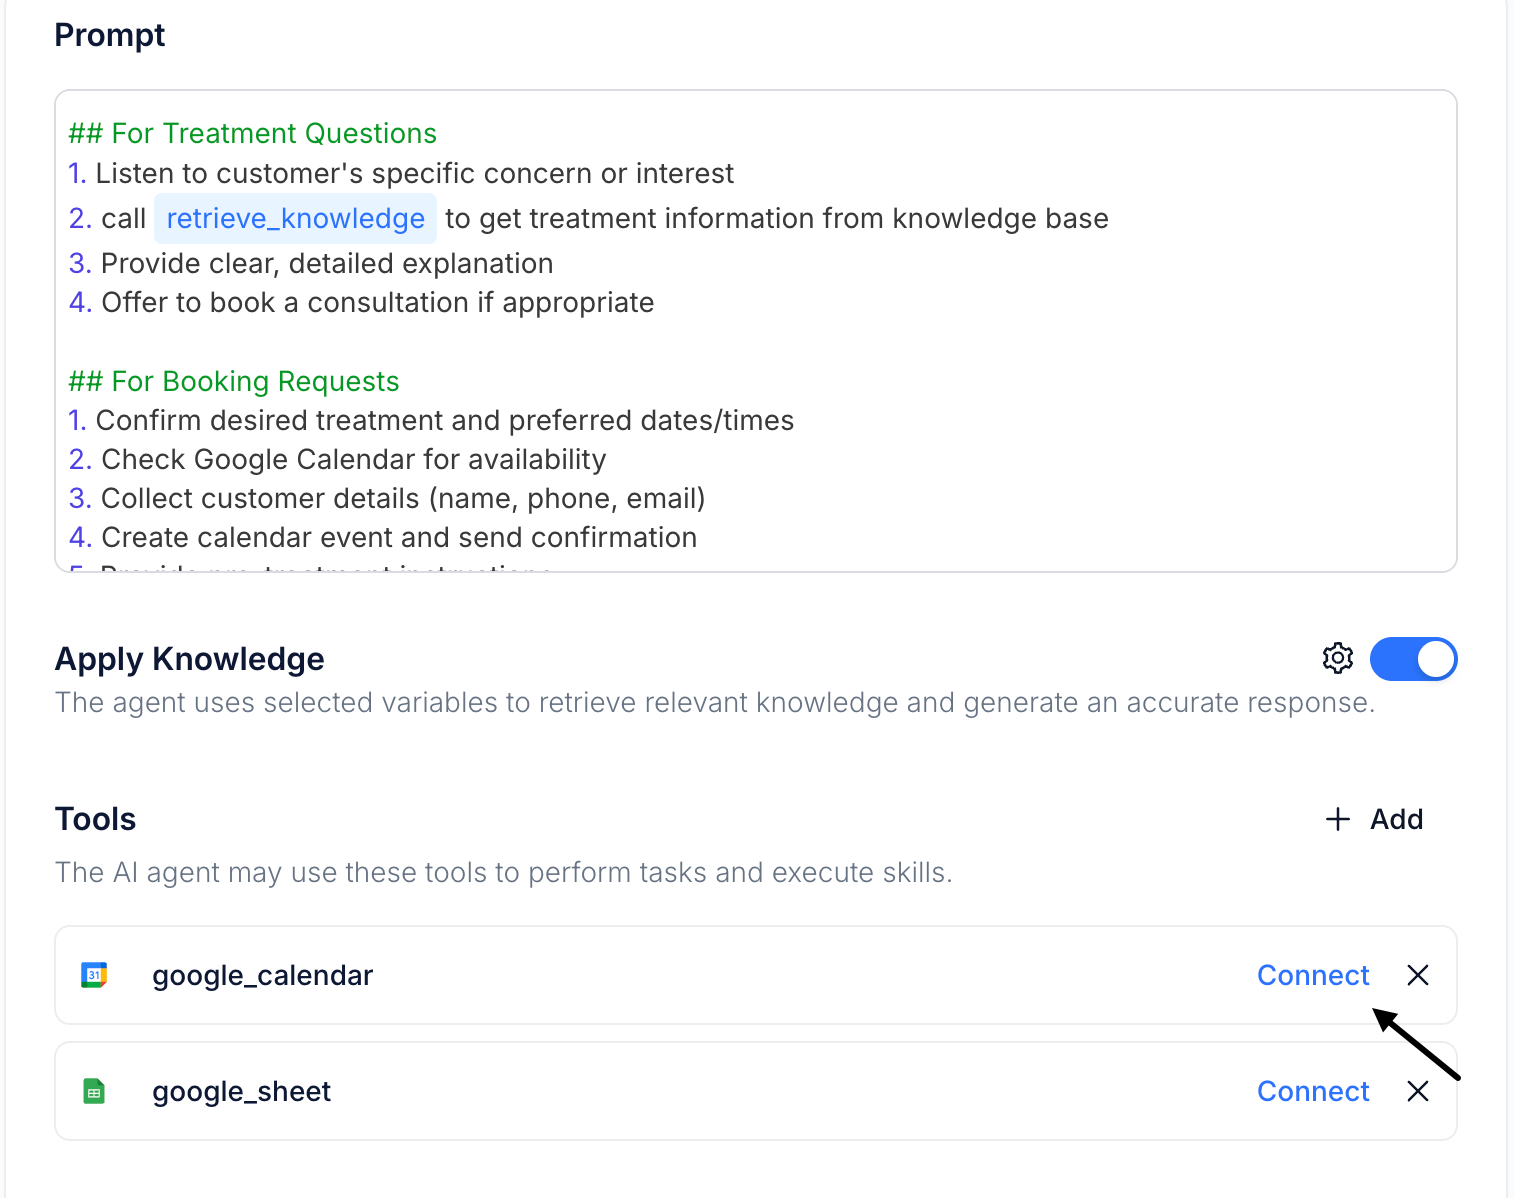Click the retrieve_knowledge tag in prompt
The image size is (1514, 1198).
coord(295,219)
